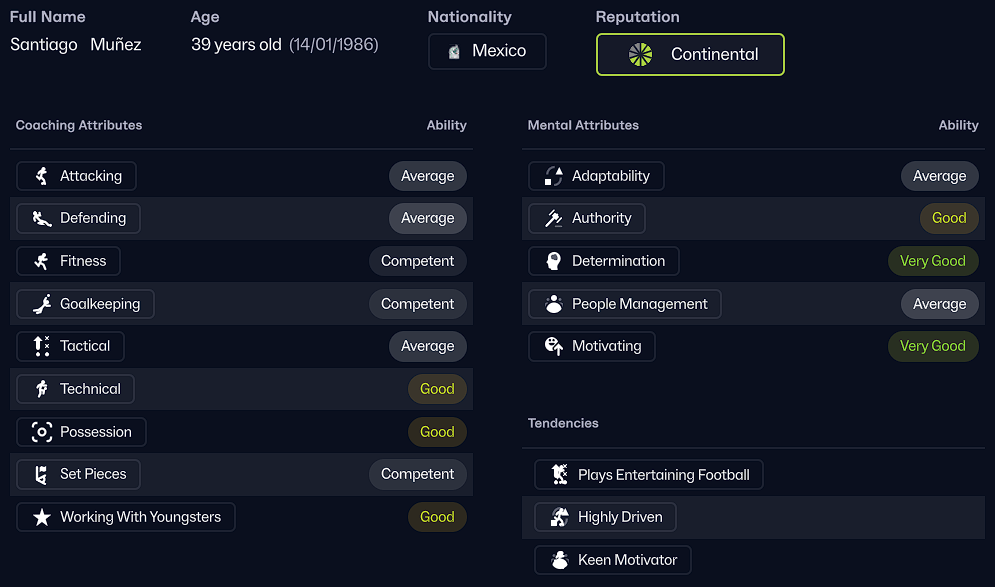Select the Determination head icon

click(553, 261)
